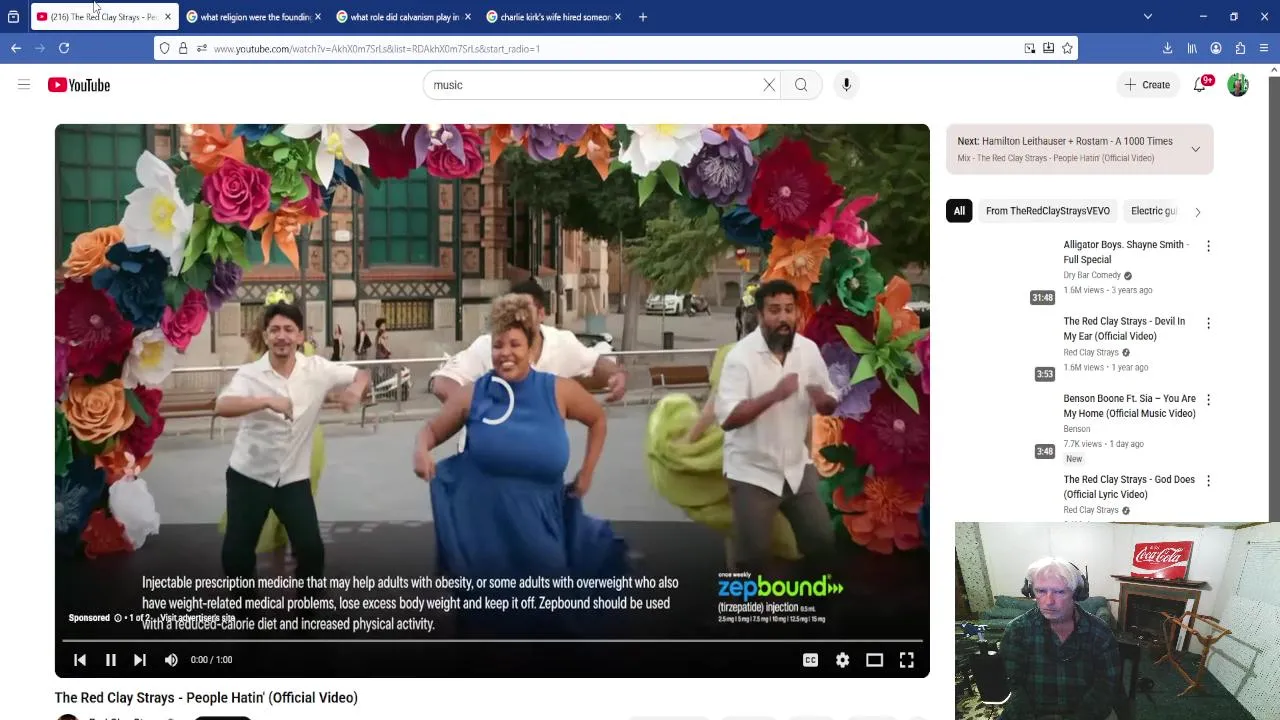Go back to previous page
The image size is (1280, 720).
(x=16, y=48)
